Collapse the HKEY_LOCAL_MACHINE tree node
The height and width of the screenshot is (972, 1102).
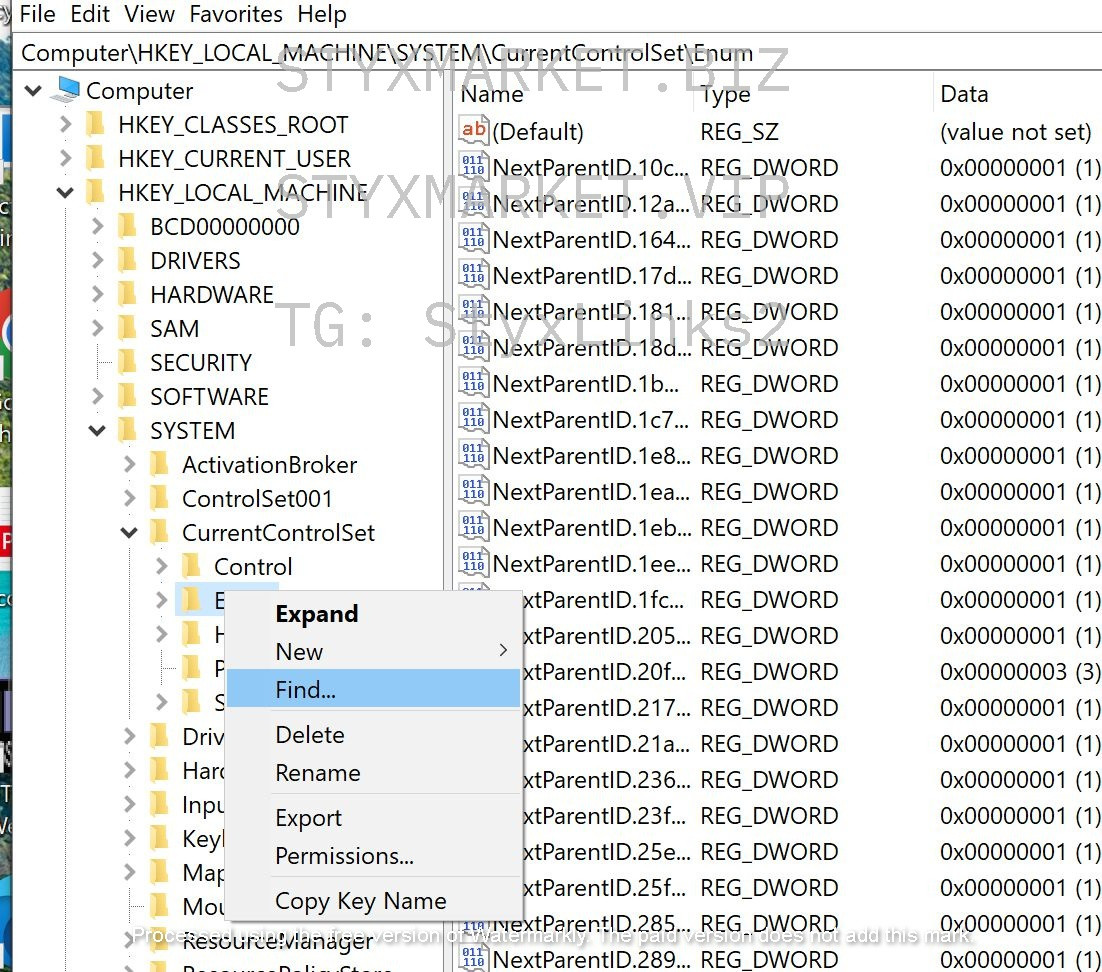click(x=65, y=193)
